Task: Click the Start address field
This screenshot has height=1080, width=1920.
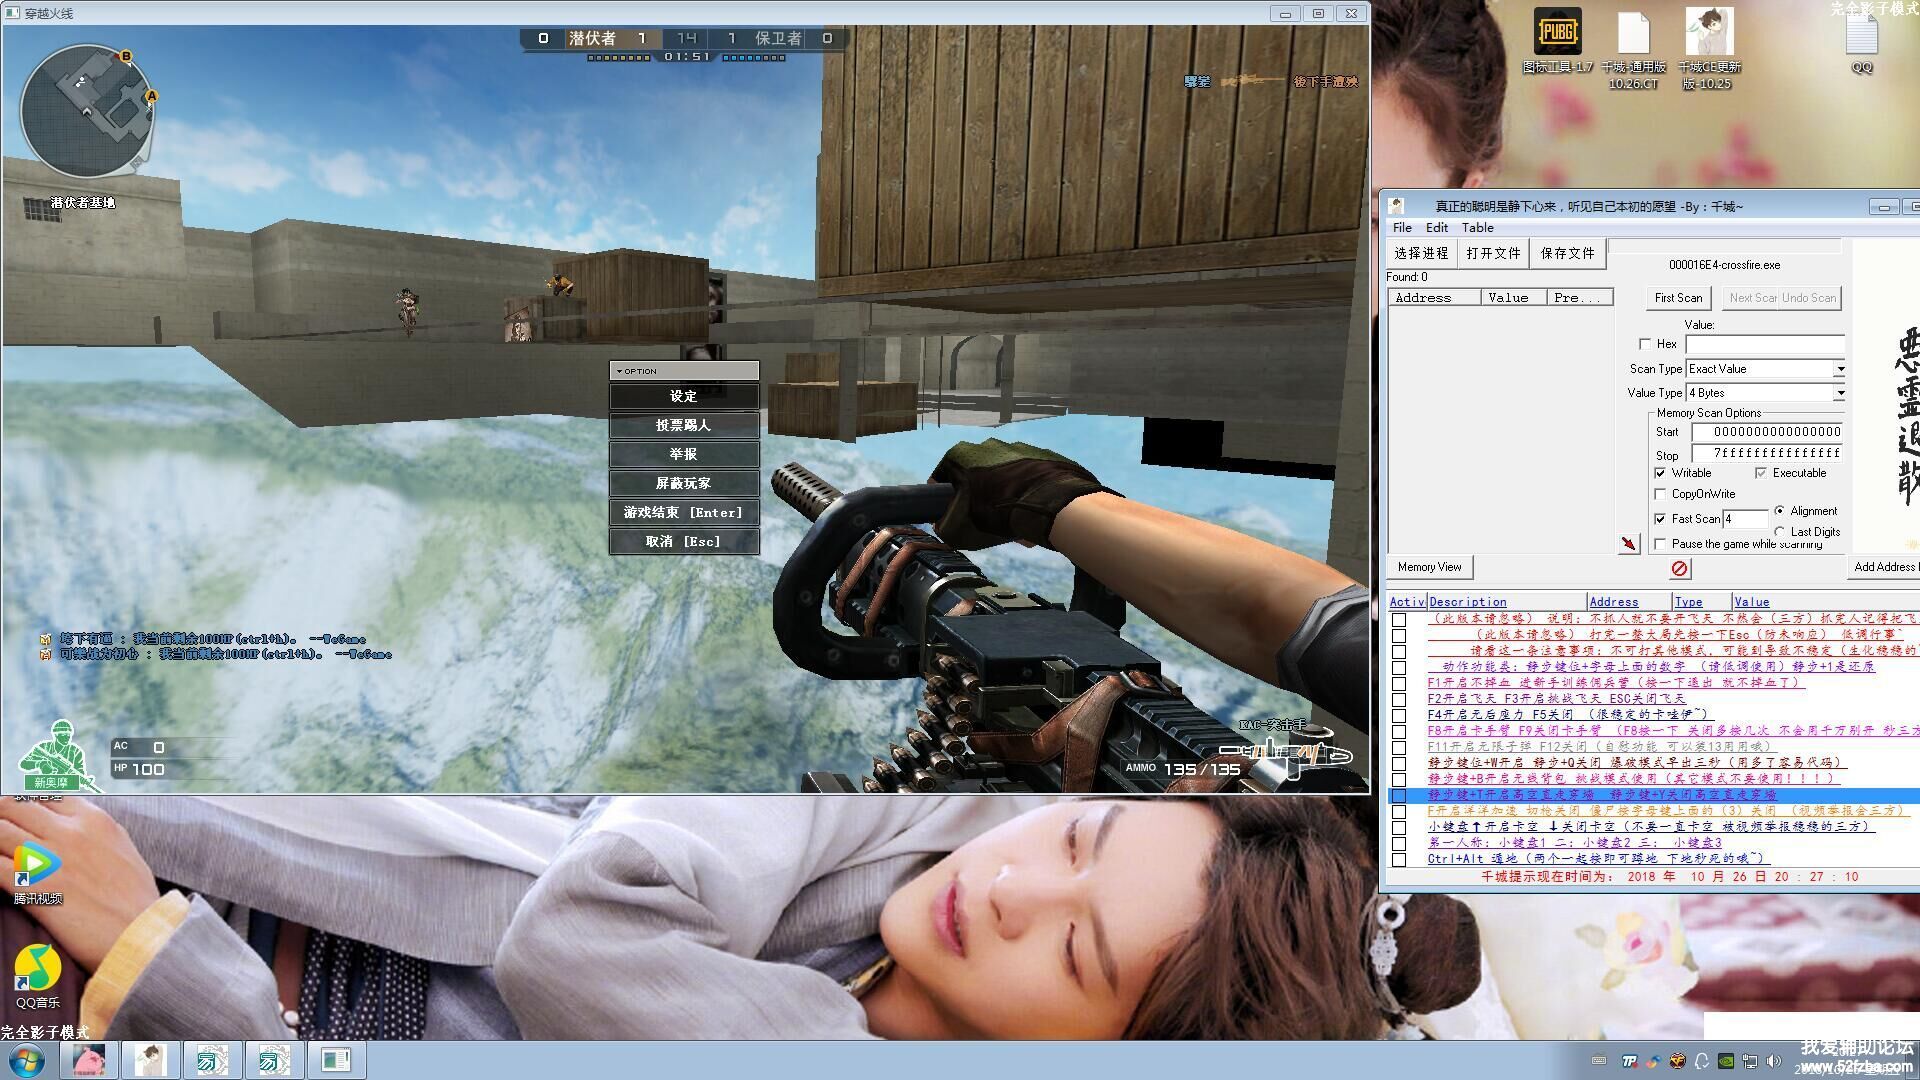Action: coord(1767,432)
